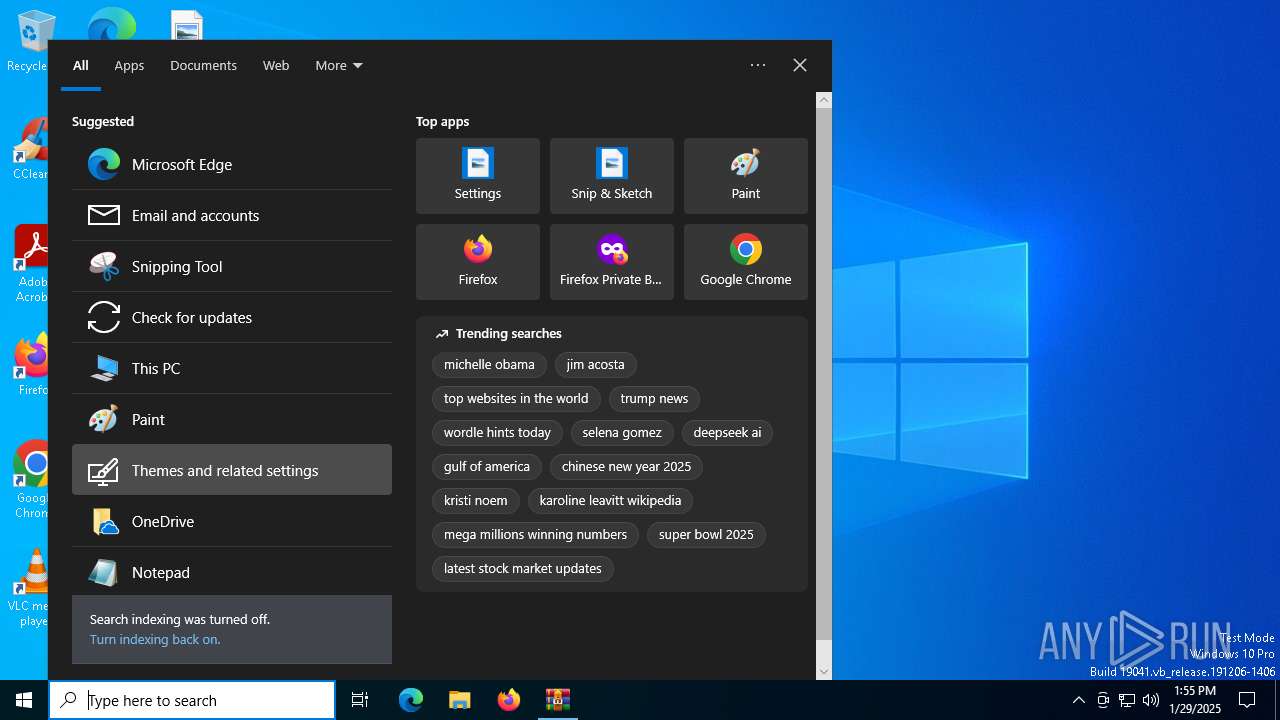Open File Explorer from taskbar
This screenshot has height=720, width=1280.
tap(460, 700)
